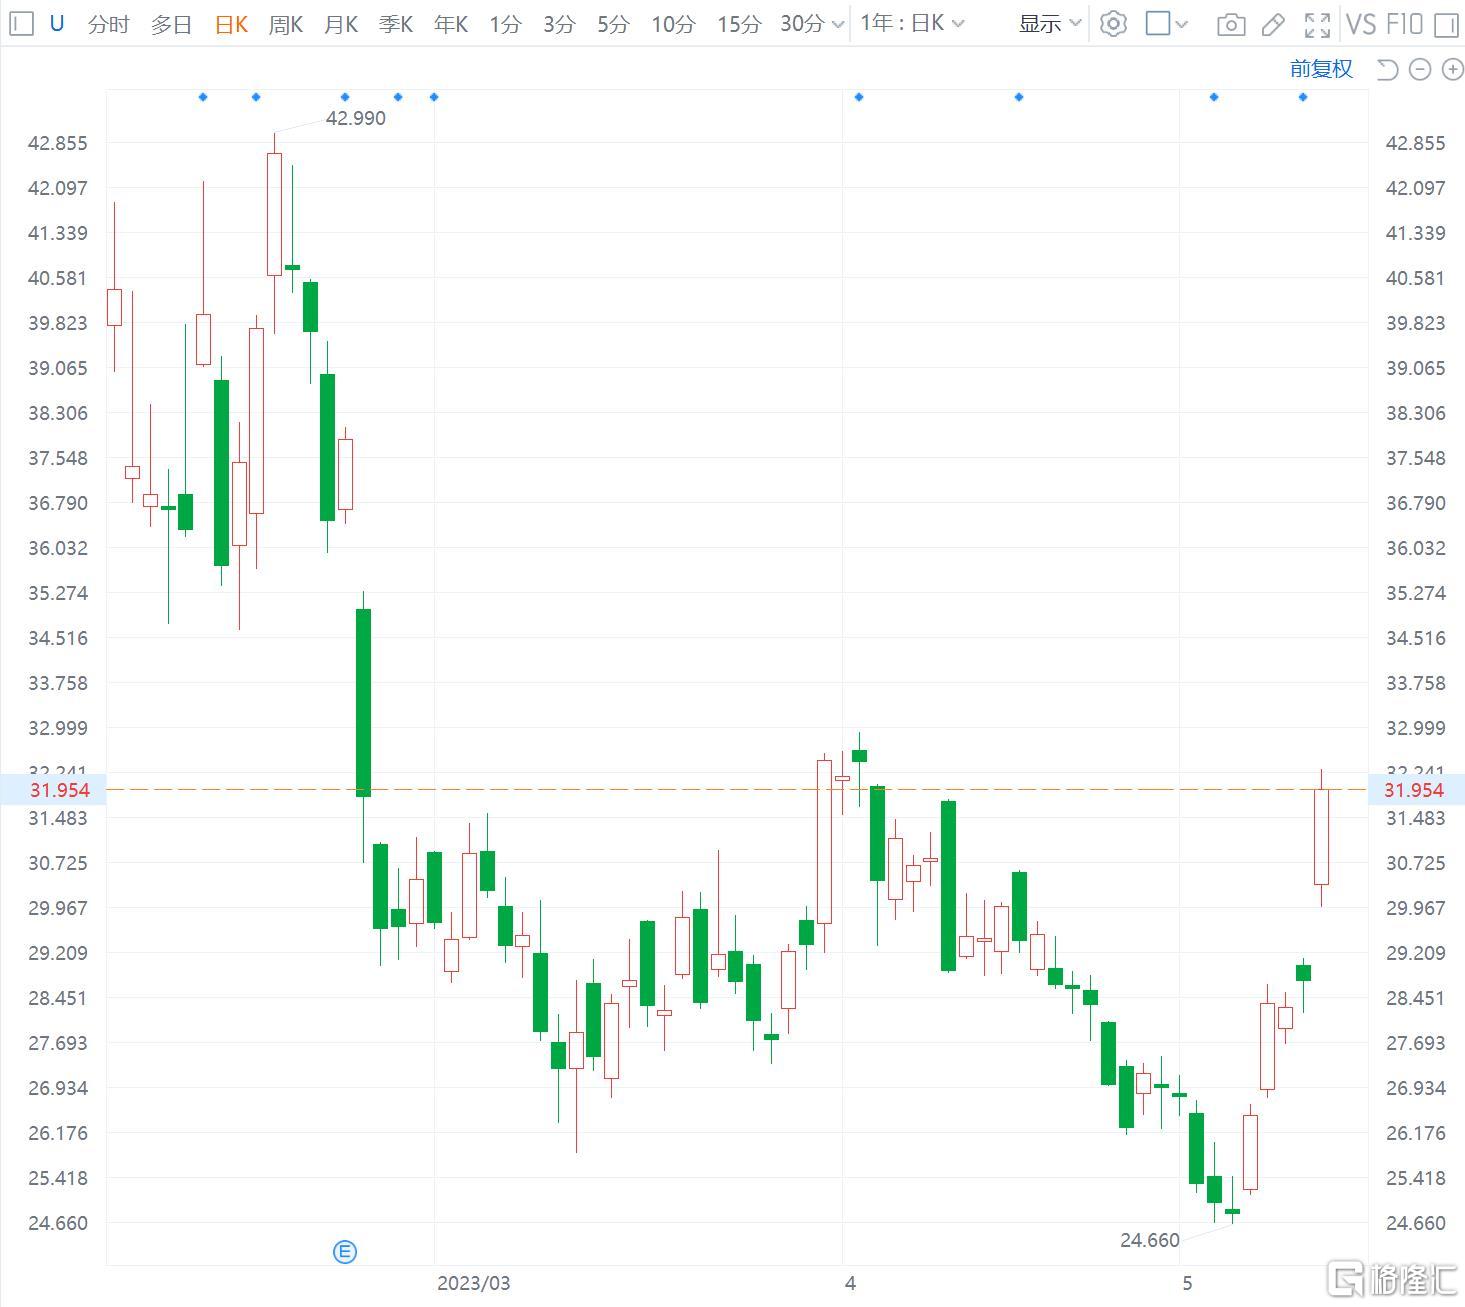Screen dimensions: 1465x1307
Task: Click the E earnings marker below the chart
Action: pyautogui.click(x=345, y=1251)
